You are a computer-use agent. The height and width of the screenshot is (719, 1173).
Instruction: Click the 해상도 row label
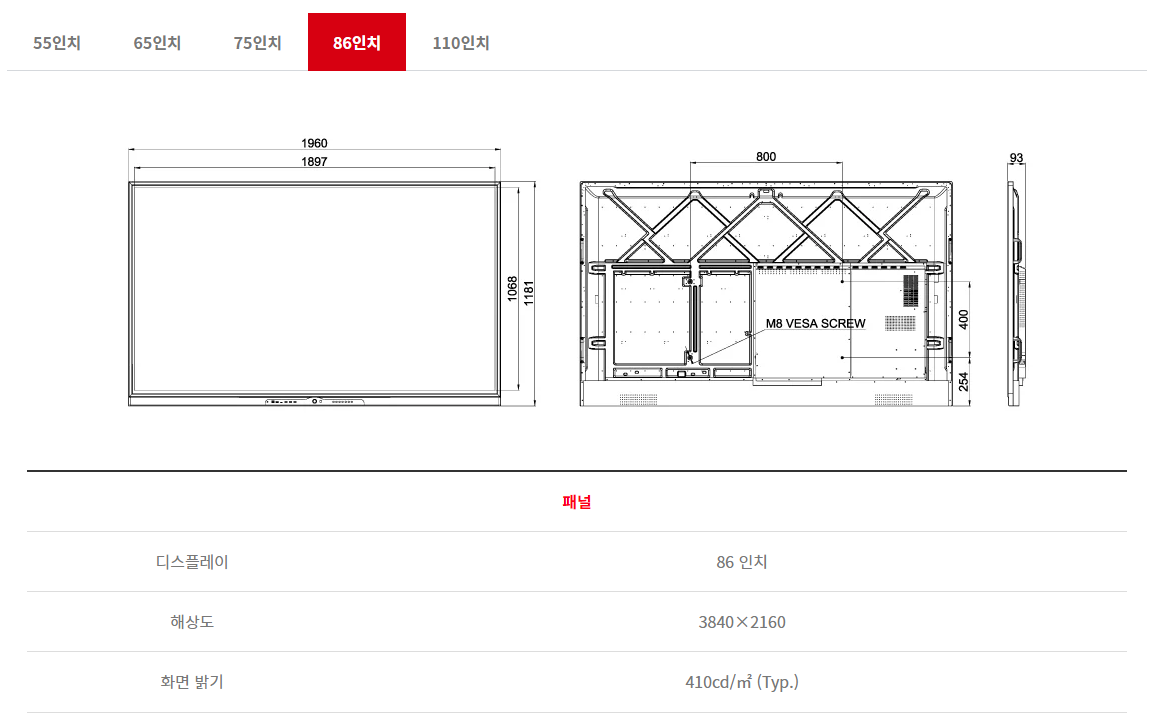click(x=192, y=622)
